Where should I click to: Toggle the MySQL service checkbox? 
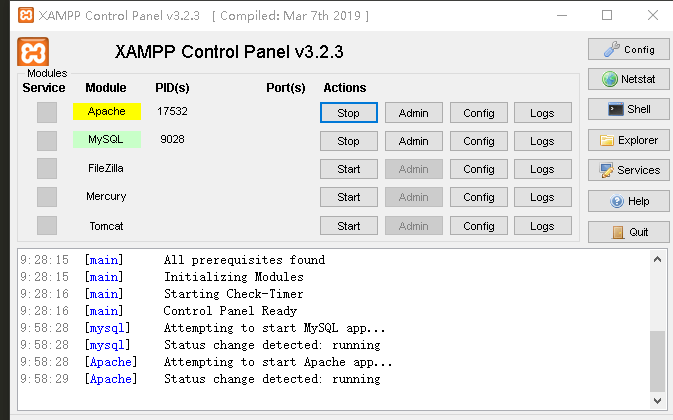pos(47,140)
